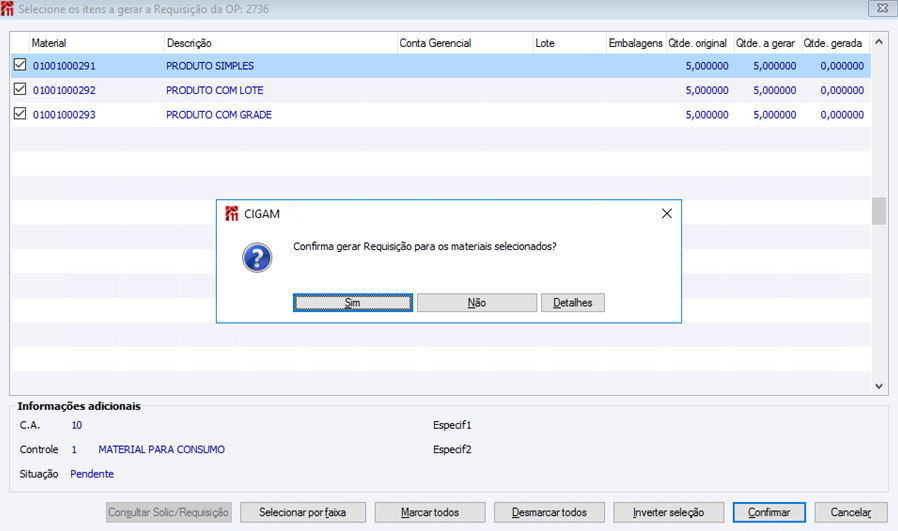Click Marcar todos button
This screenshot has width=898, height=531.
(430, 512)
